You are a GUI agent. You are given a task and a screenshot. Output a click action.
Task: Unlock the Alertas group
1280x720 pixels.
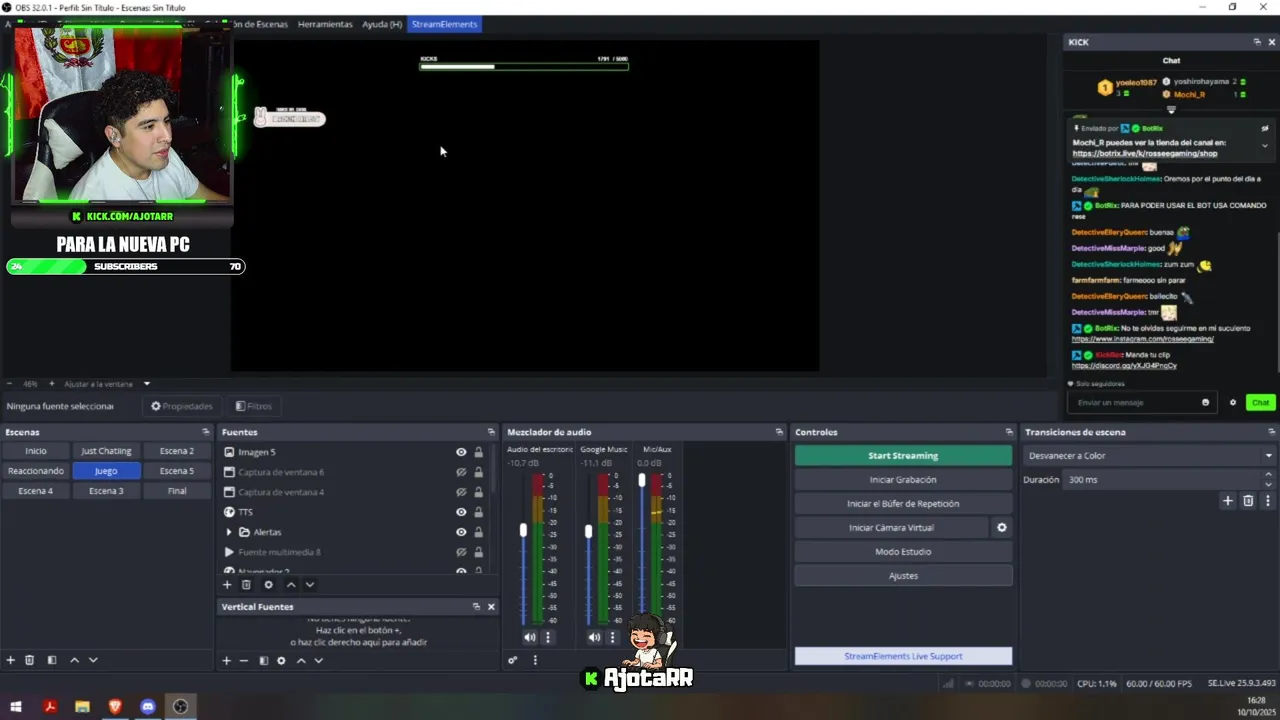479,532
